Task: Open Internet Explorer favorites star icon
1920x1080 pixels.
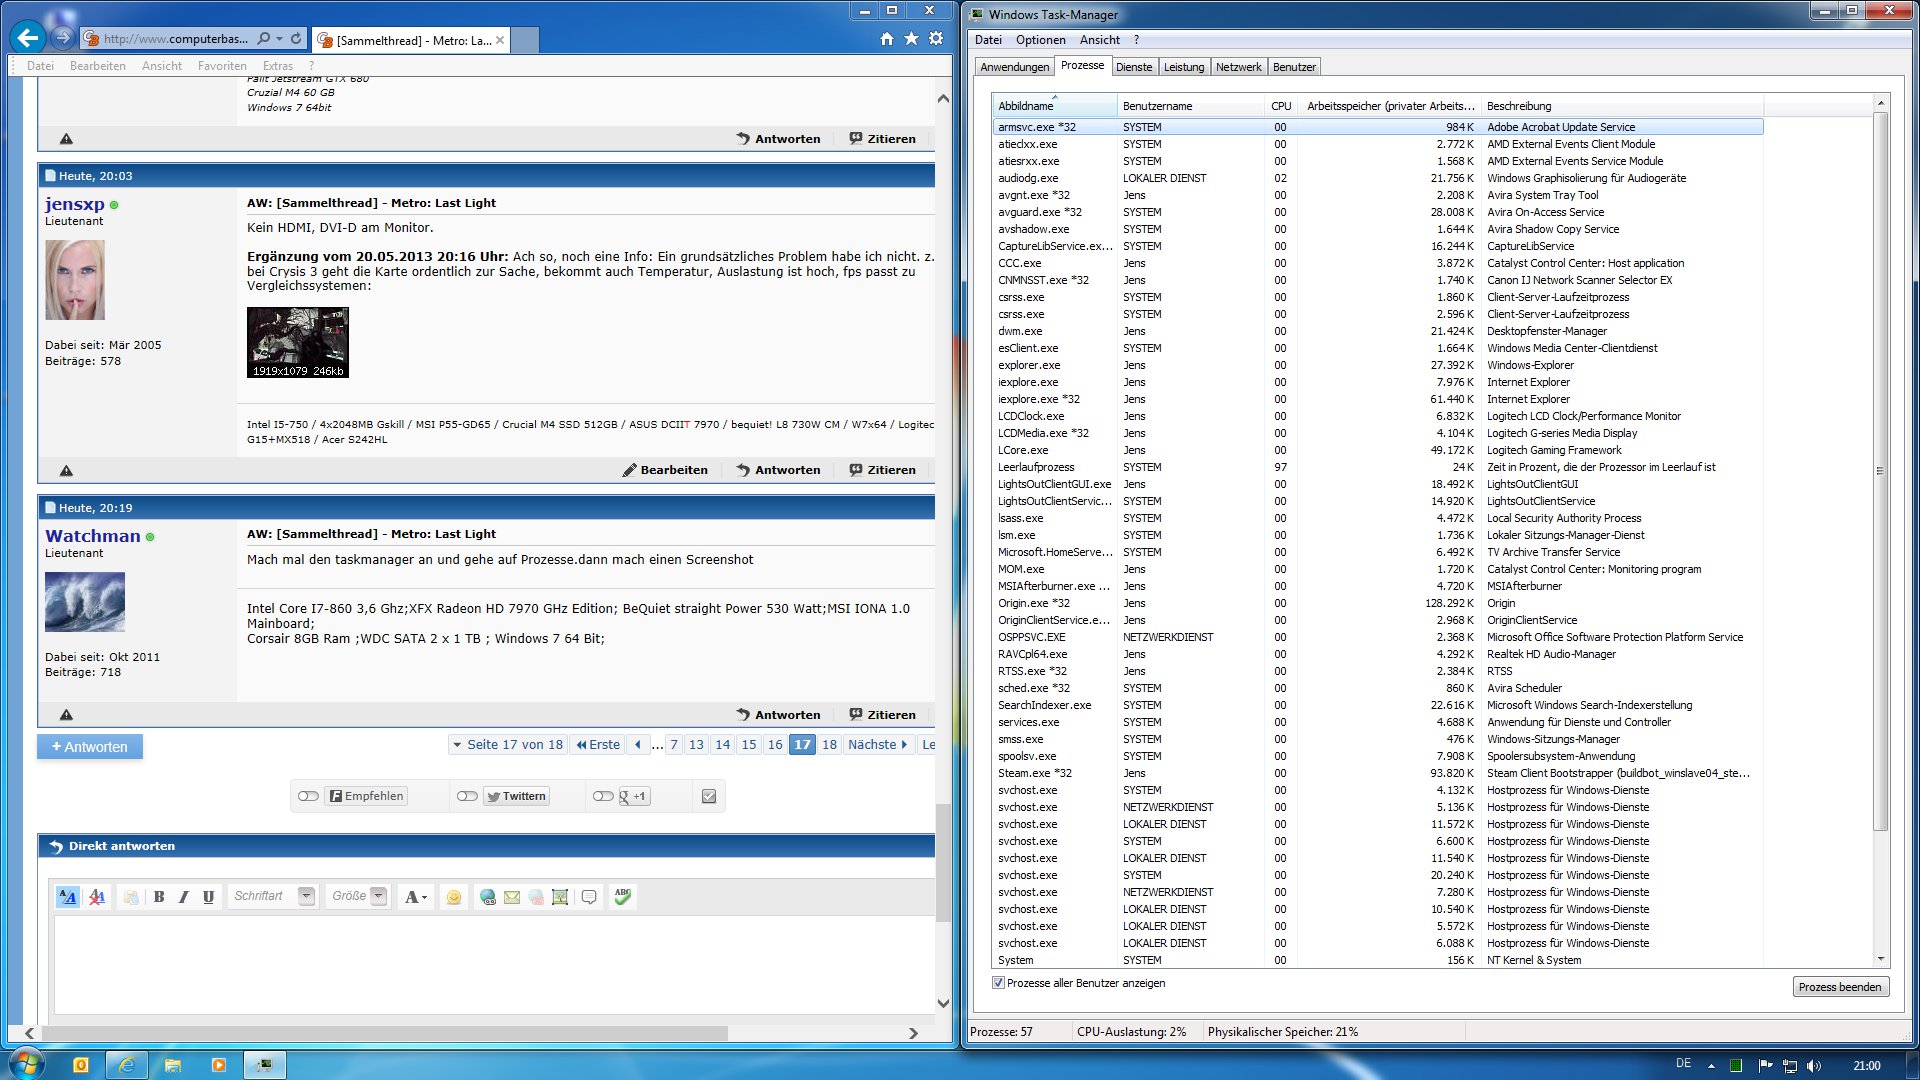Action: pos(911,39)
